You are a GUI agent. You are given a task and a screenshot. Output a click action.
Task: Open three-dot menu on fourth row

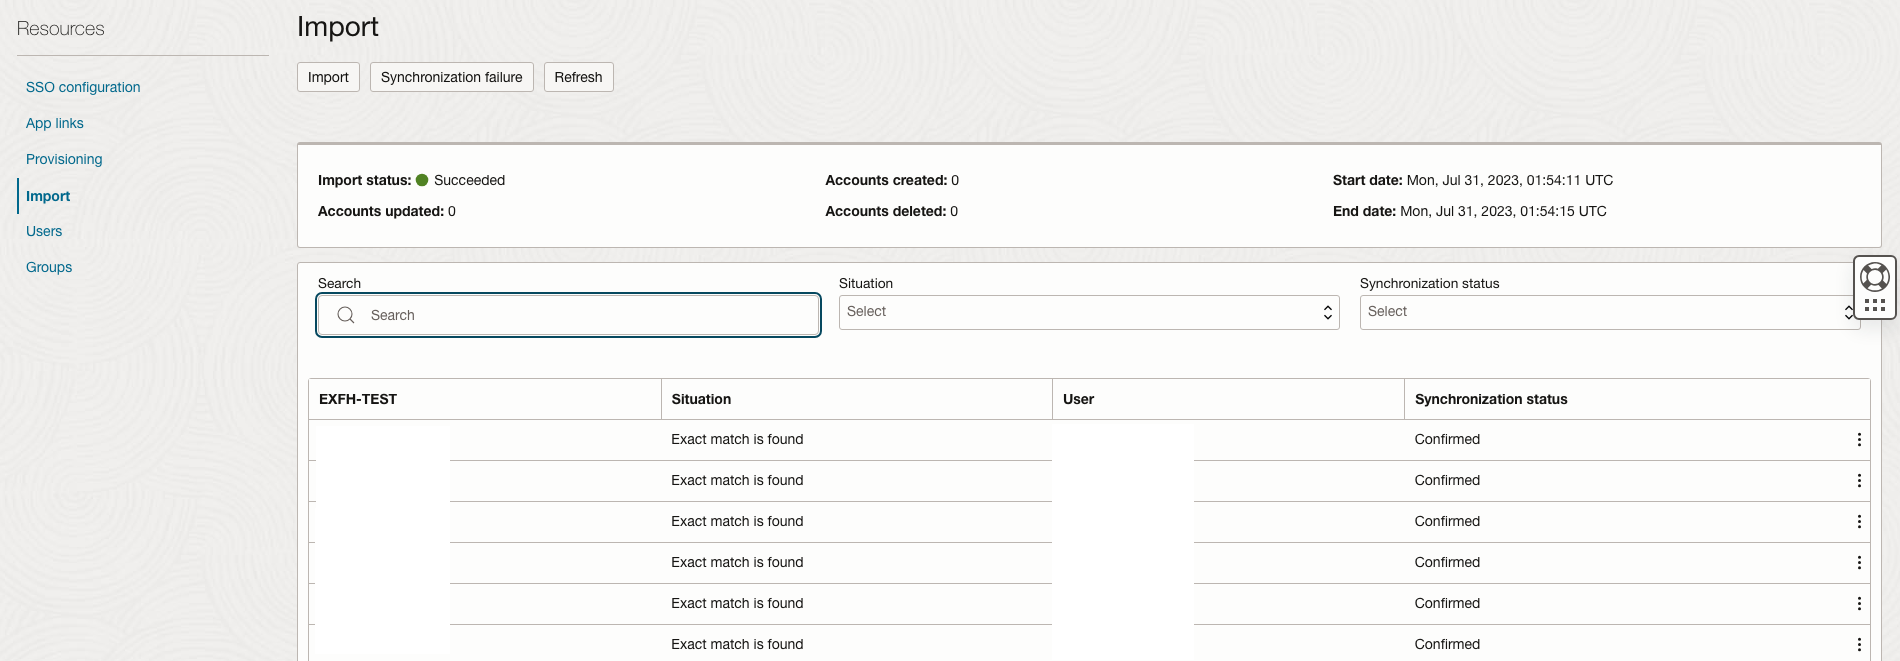(1858, 563)
